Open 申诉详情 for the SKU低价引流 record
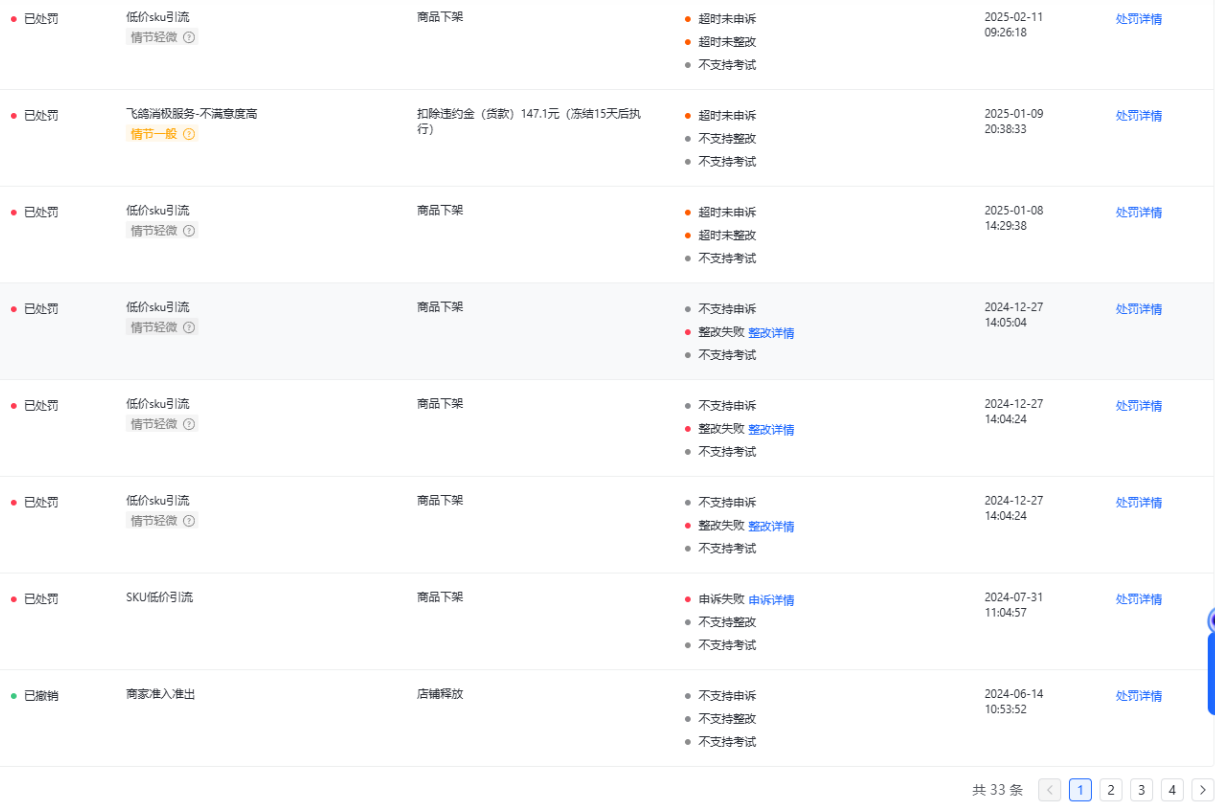 coord(771,600)
